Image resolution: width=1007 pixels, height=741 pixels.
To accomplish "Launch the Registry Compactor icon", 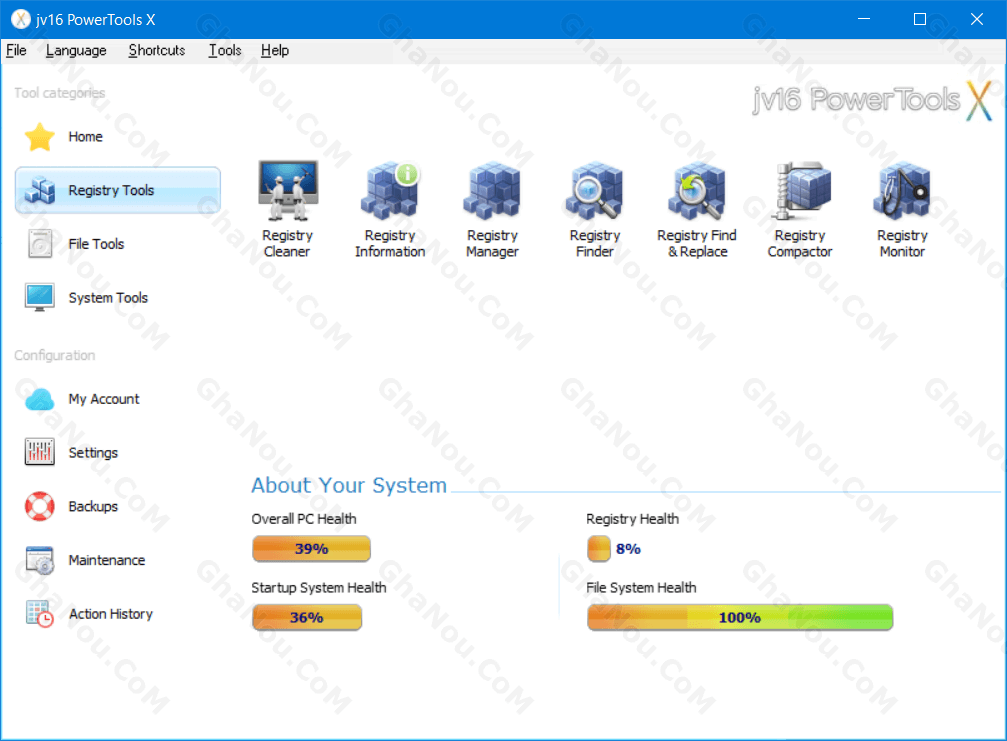I will 803,190.
